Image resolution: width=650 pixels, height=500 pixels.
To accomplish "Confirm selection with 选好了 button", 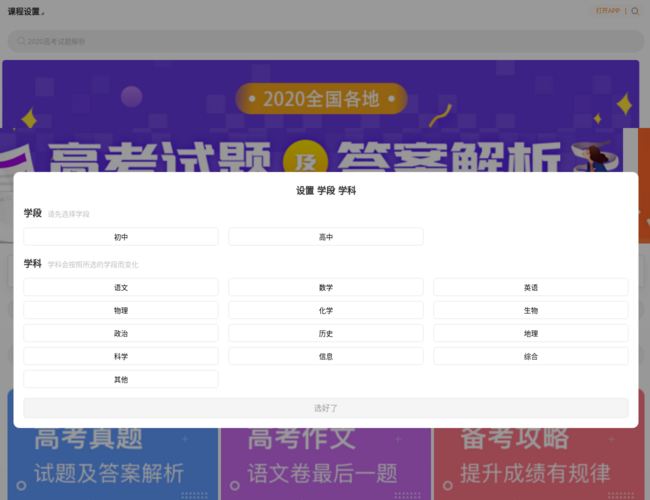I will [325, 408].
